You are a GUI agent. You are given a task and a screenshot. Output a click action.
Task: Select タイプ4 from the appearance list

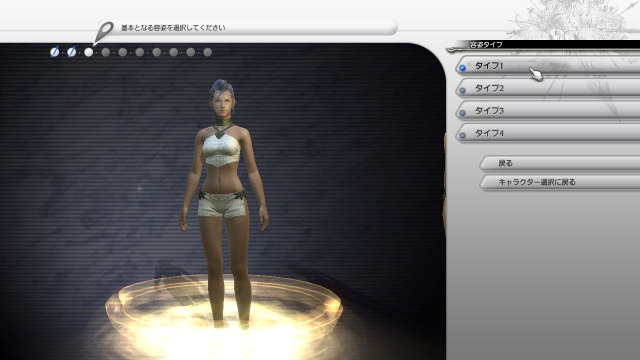(548, 133)
